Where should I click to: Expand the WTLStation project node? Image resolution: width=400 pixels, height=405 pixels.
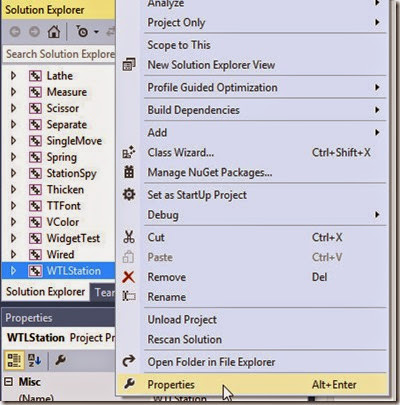pos(13,271)
